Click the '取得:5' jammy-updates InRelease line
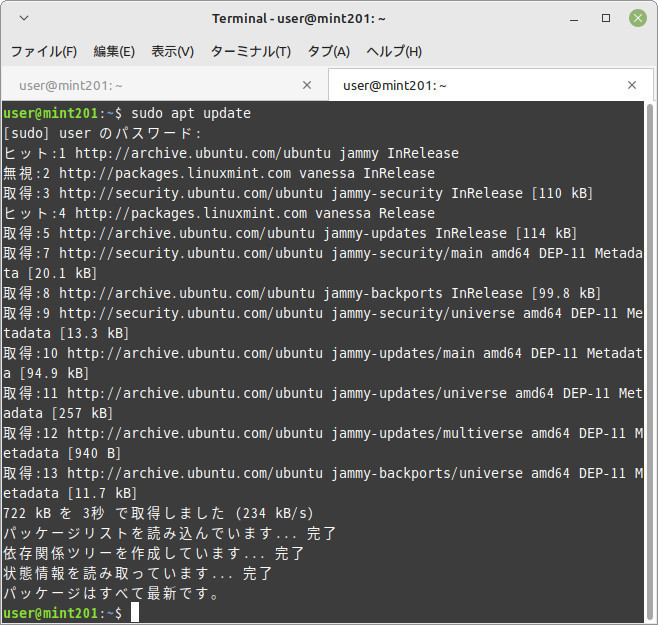Screen dimensions: 658x625 click(290, 233)
